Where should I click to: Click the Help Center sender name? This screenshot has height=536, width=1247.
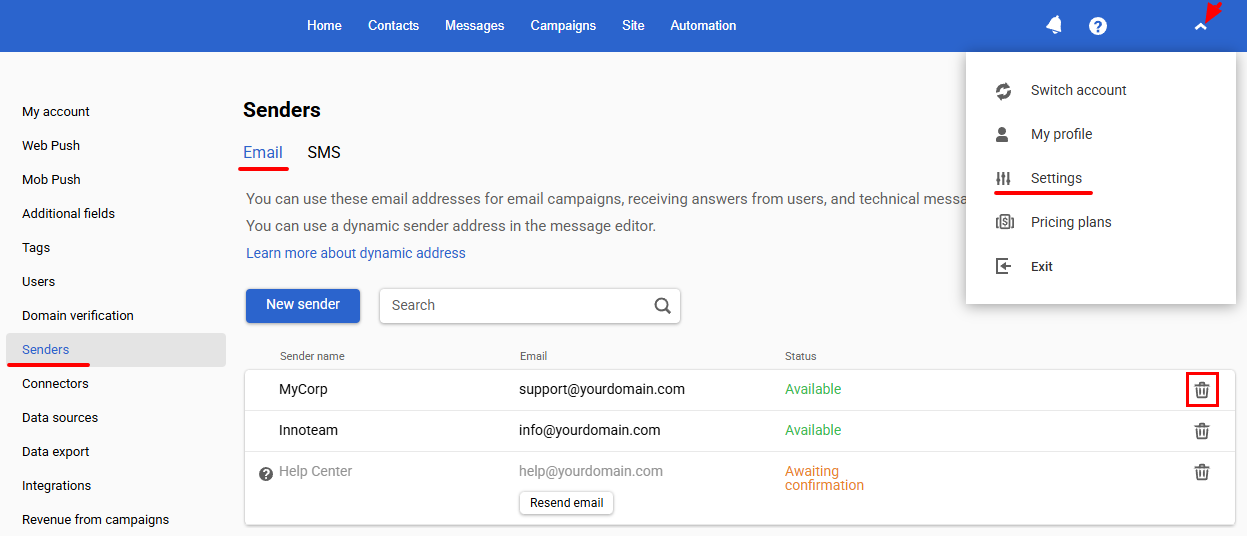point(315,472)
